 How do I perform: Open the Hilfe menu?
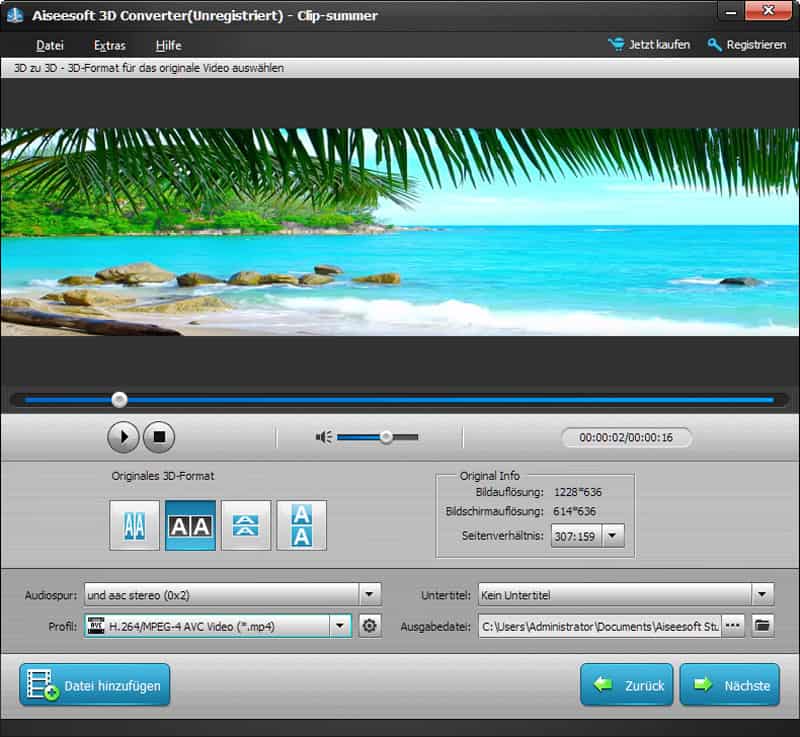(x=167, y=45)
